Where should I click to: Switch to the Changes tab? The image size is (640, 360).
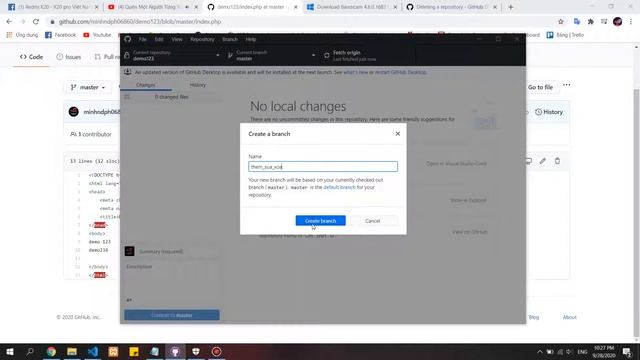[x=146, y=85]
